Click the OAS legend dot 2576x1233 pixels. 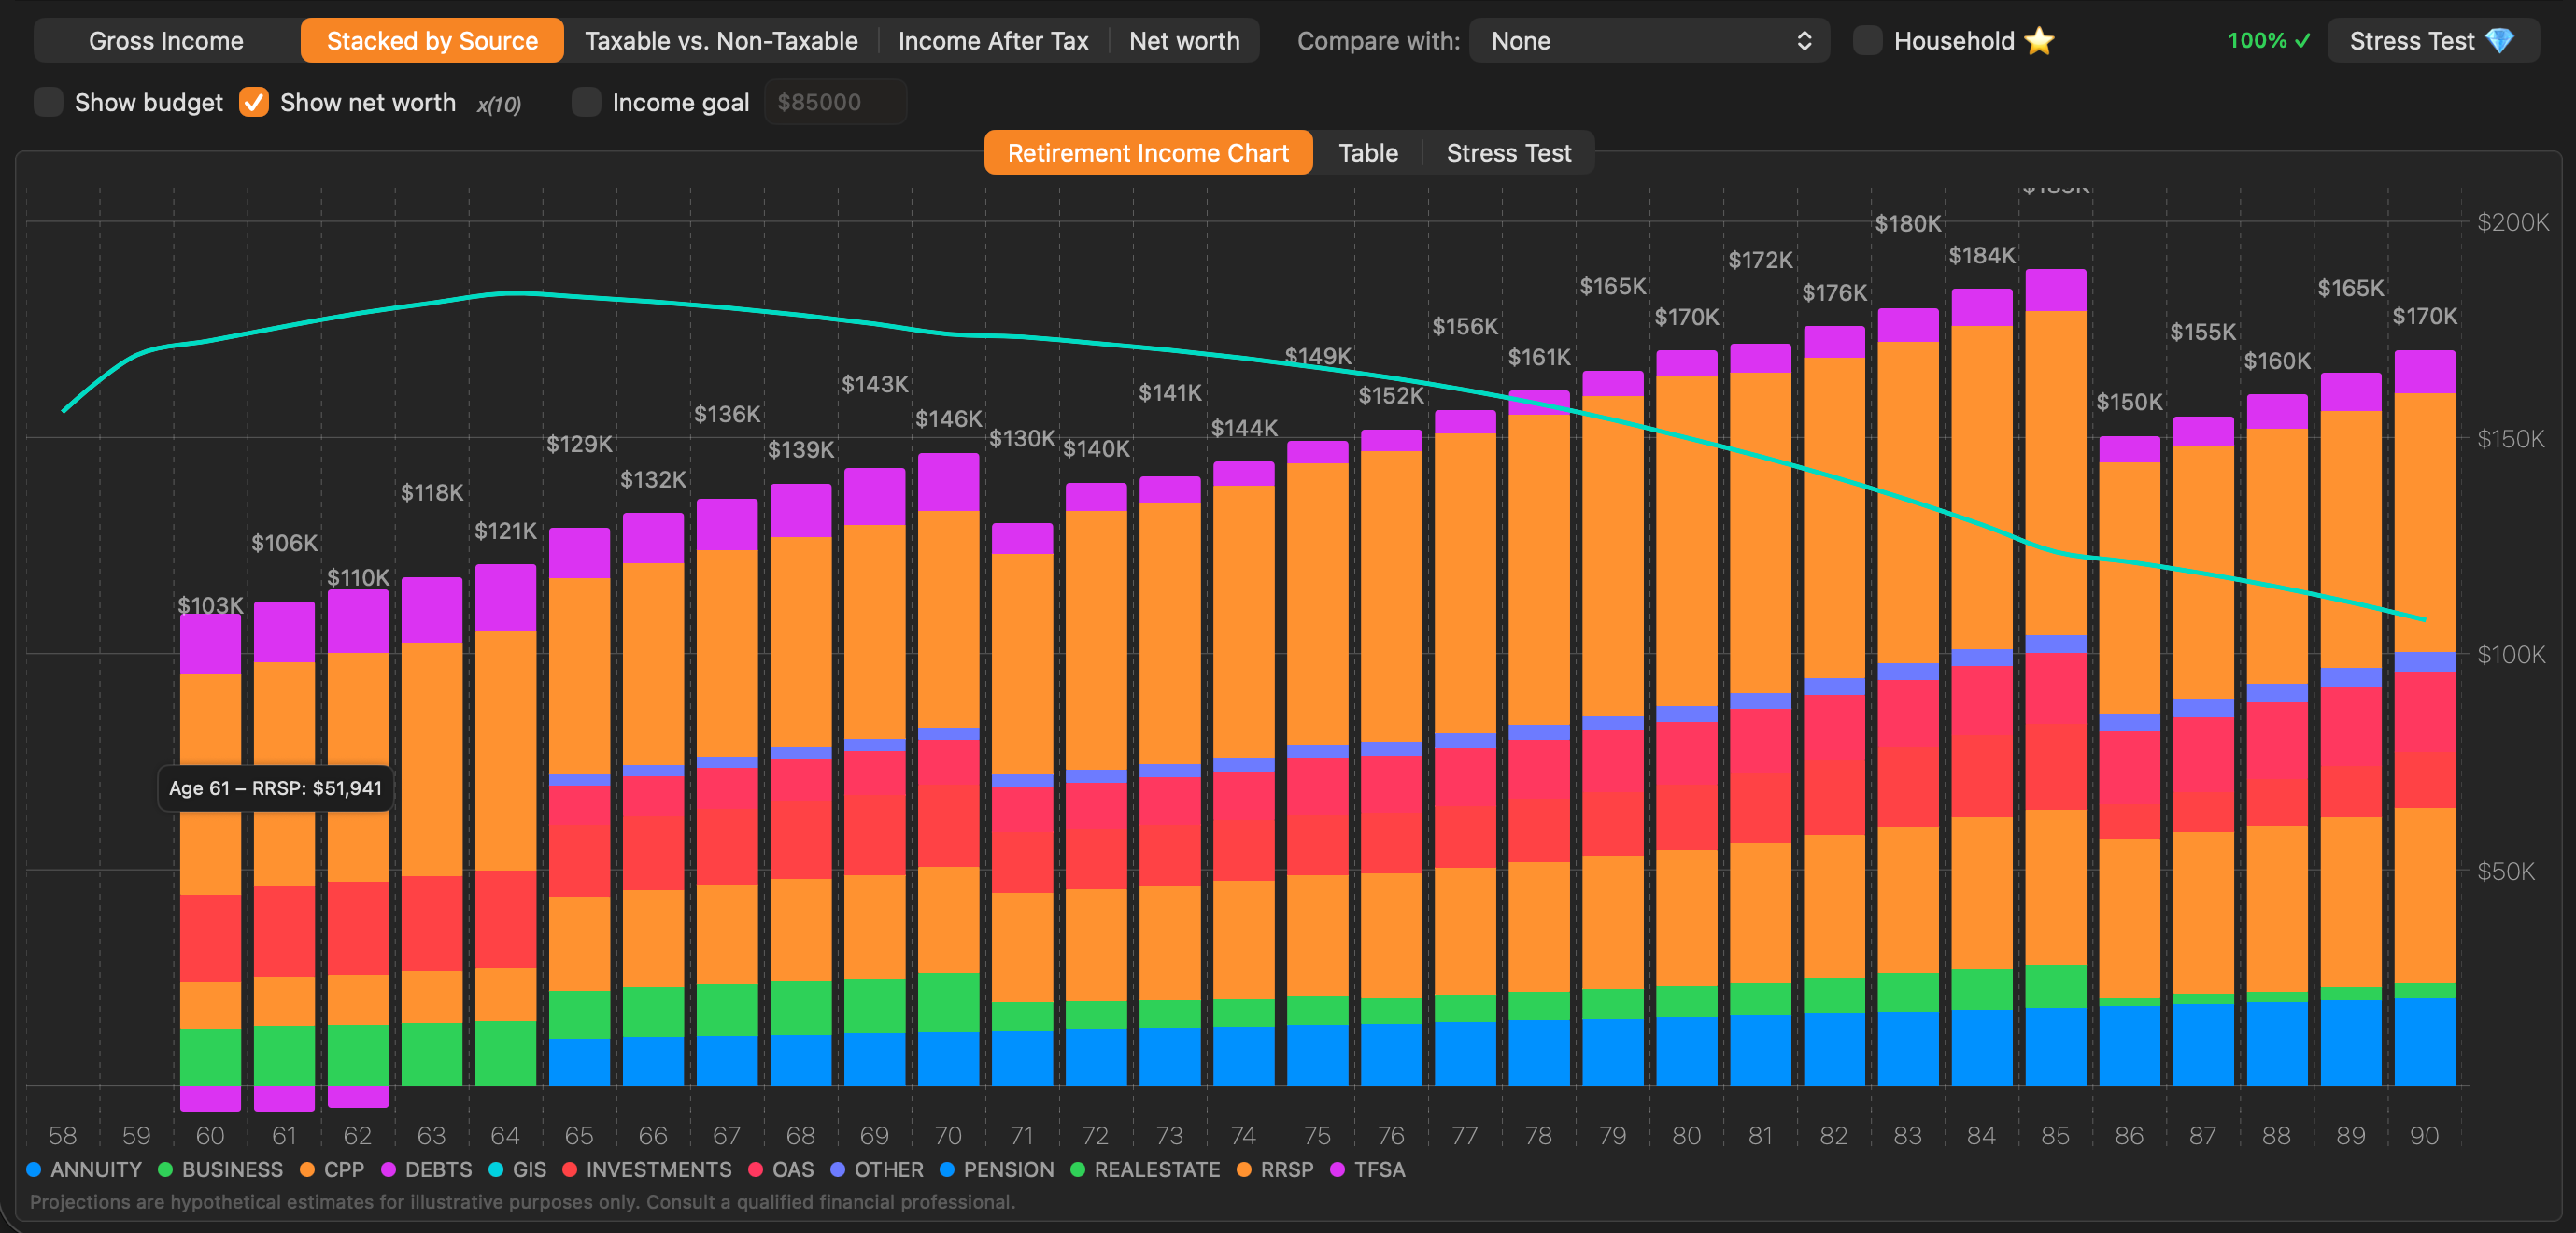point(755,1169)
